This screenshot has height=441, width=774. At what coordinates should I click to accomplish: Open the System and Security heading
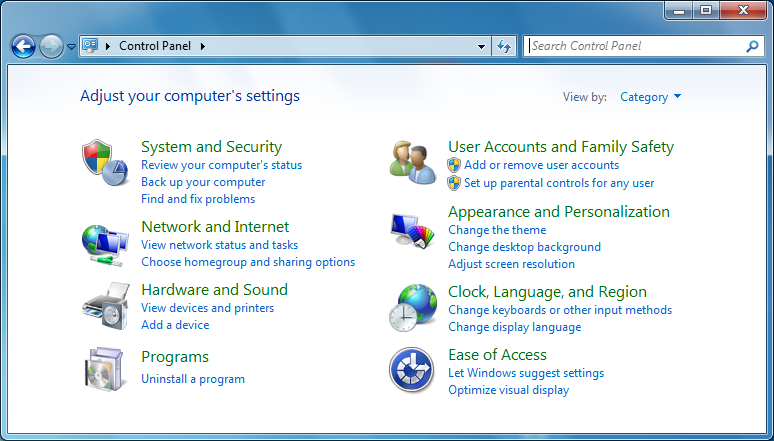211,147
